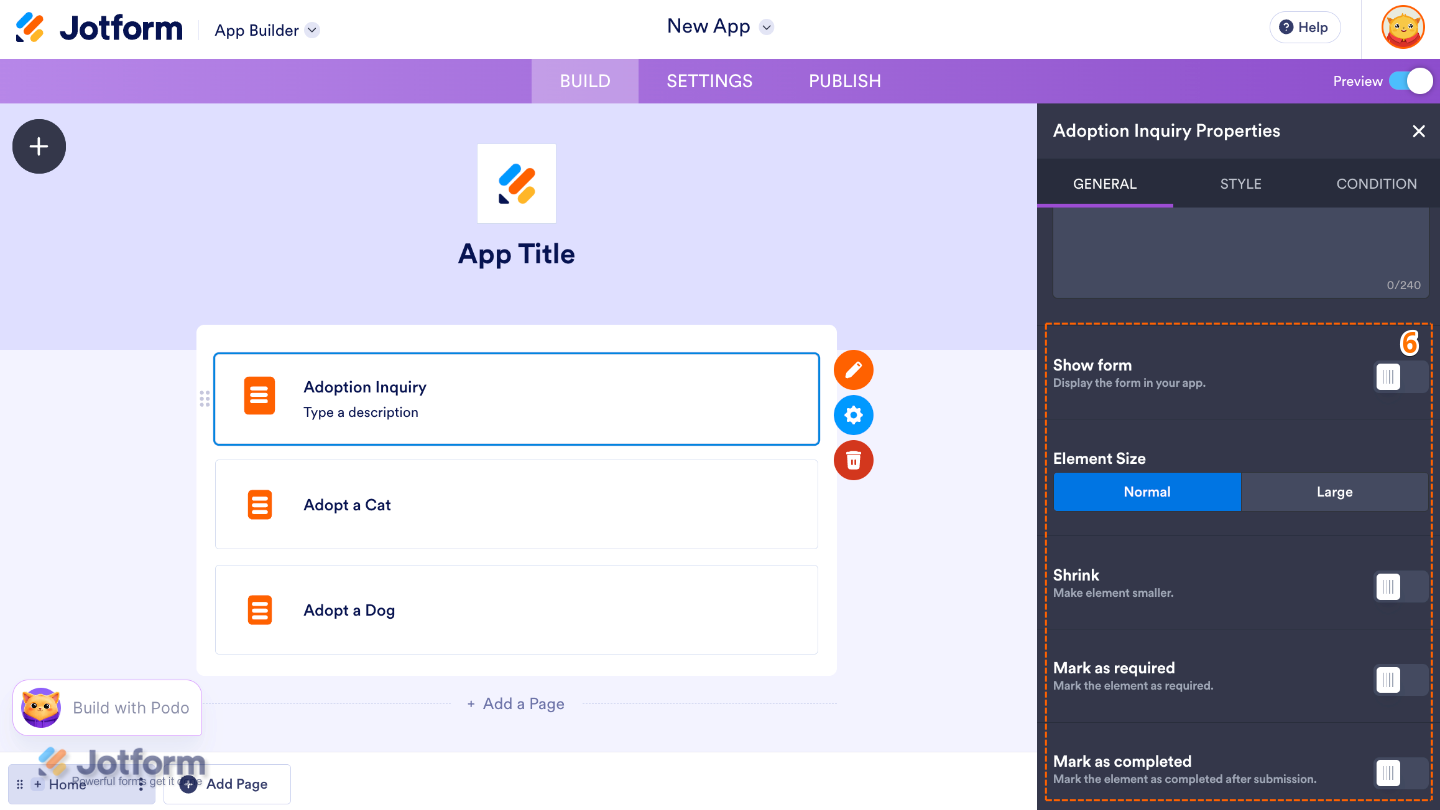Screen dimensions: 1440x810
Task: Open the App Builder dropdown
Action: (266, 30)
